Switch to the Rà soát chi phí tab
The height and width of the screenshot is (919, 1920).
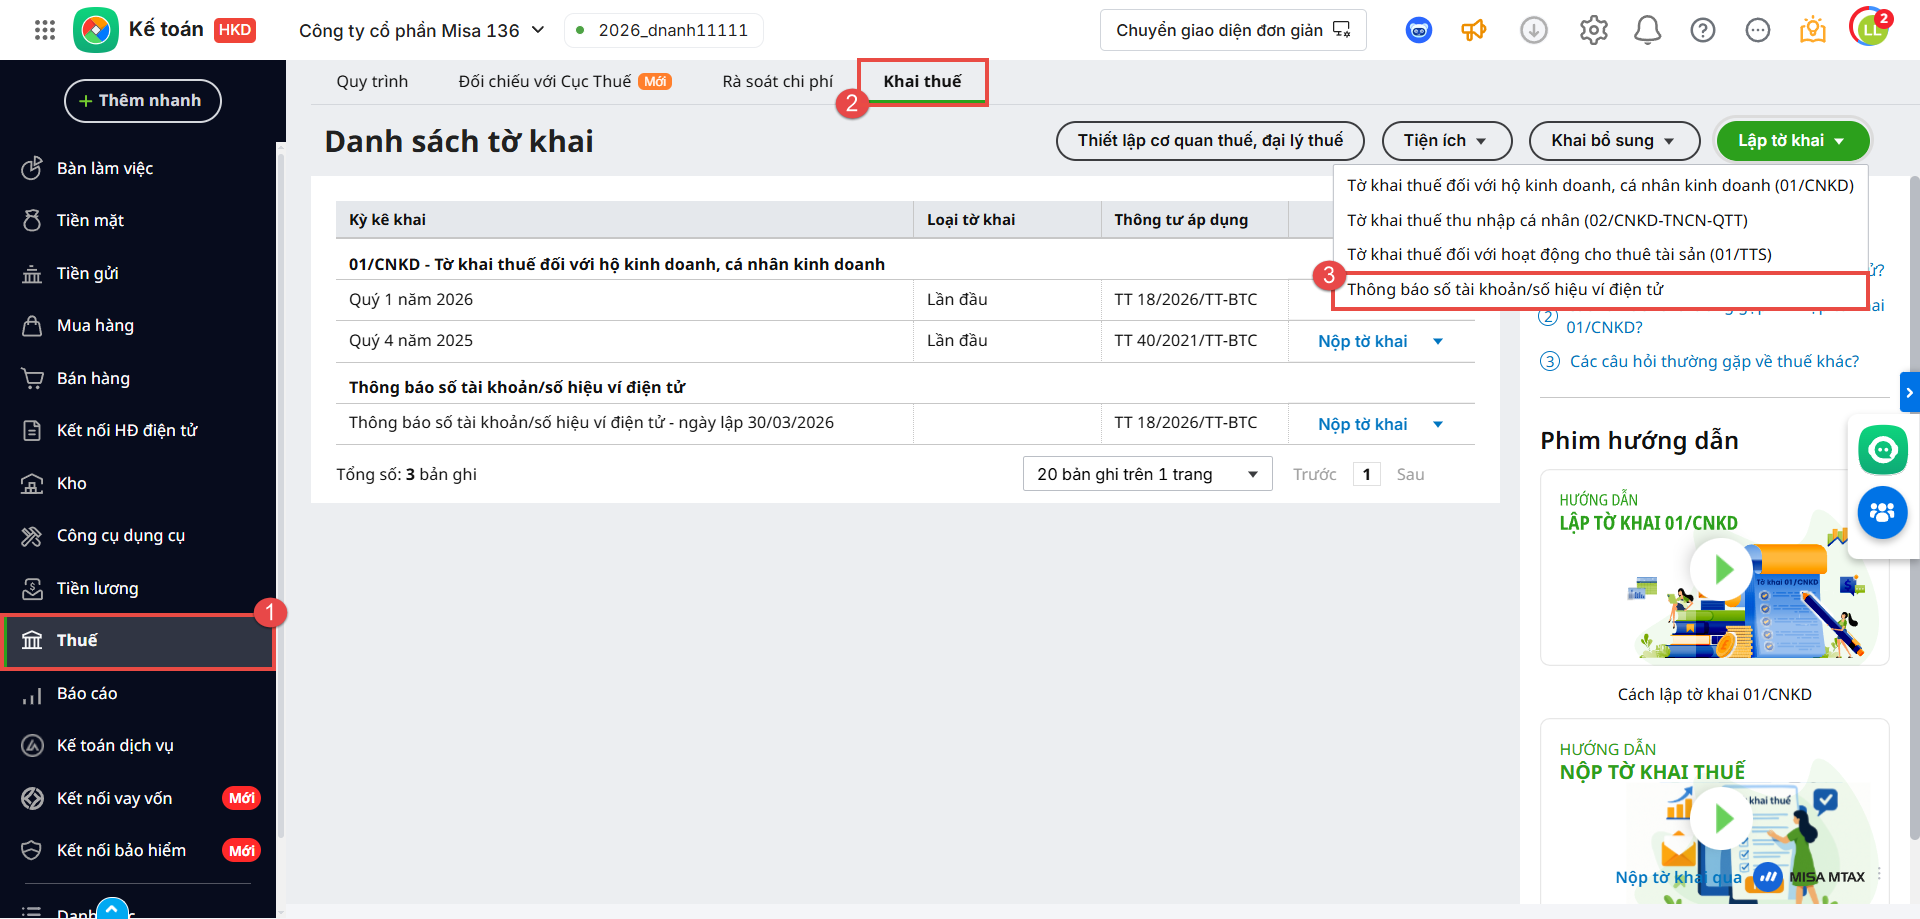[777, 81]
